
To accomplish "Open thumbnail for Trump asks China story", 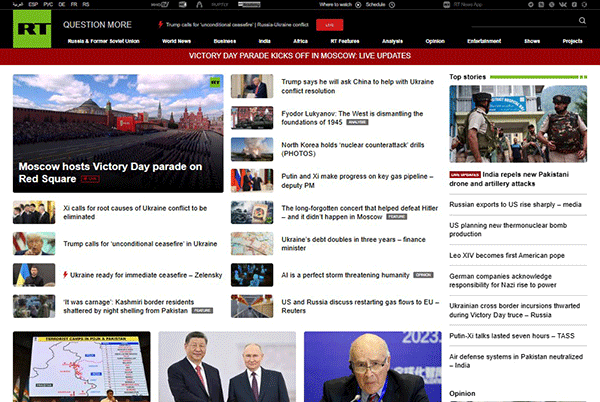I will tap(252, 86).
